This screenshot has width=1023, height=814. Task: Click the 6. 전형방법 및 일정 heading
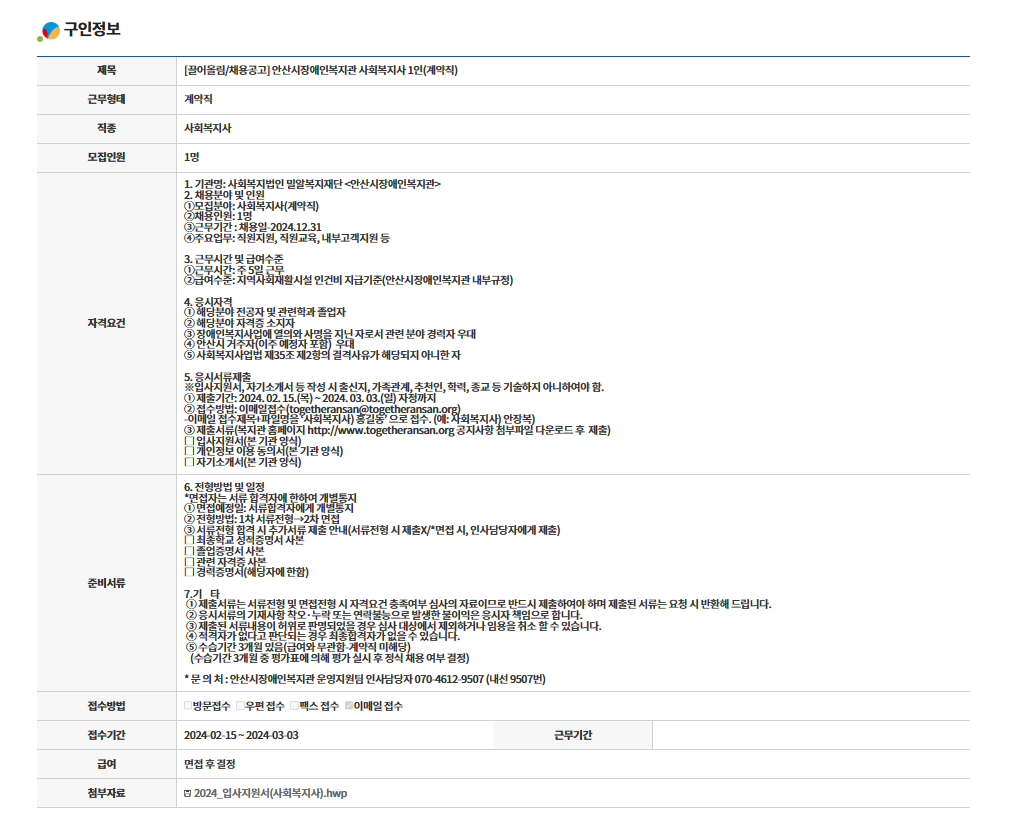(x=224, y=487)
